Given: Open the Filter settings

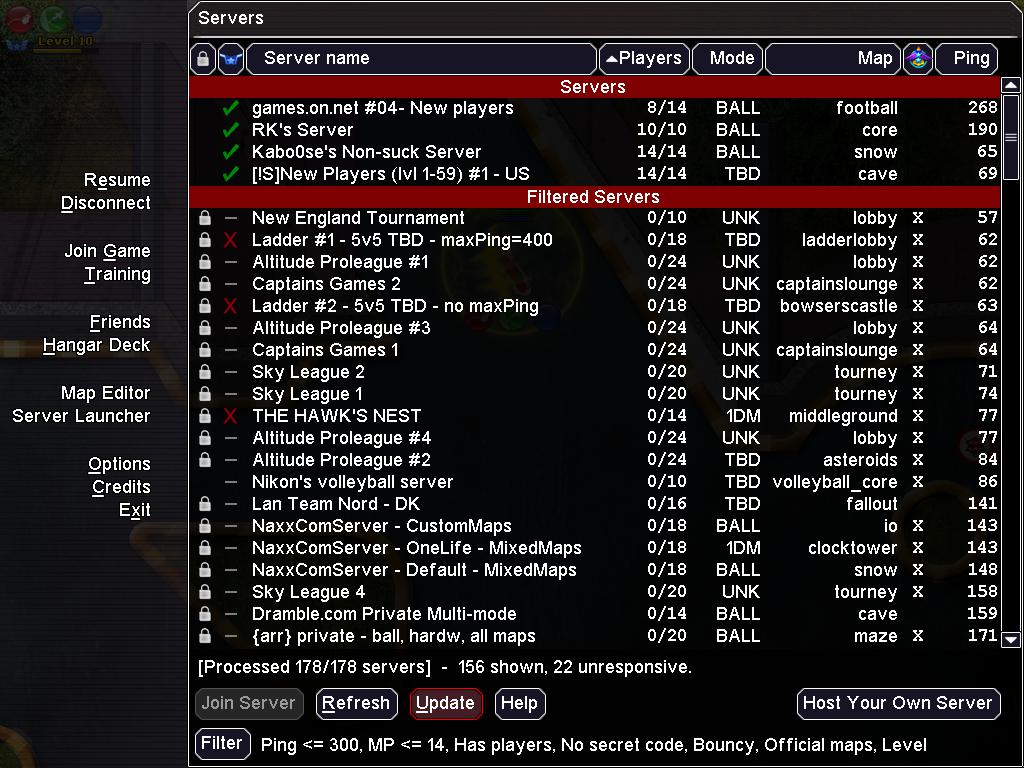Looking at the screenshot, I should (222, 744).
